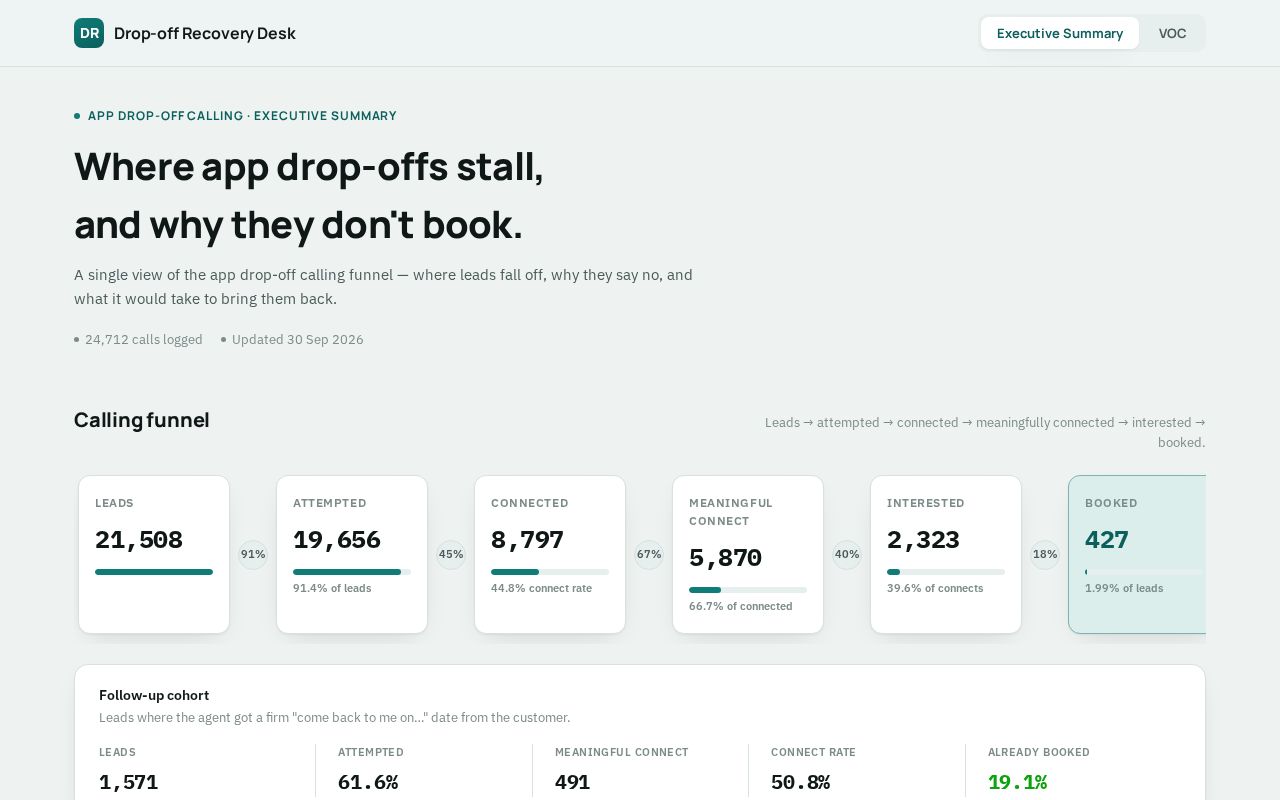Click the Leads card progress bar
The height and width of the screenshot is (800, 1280).
[x=154, y=572]
